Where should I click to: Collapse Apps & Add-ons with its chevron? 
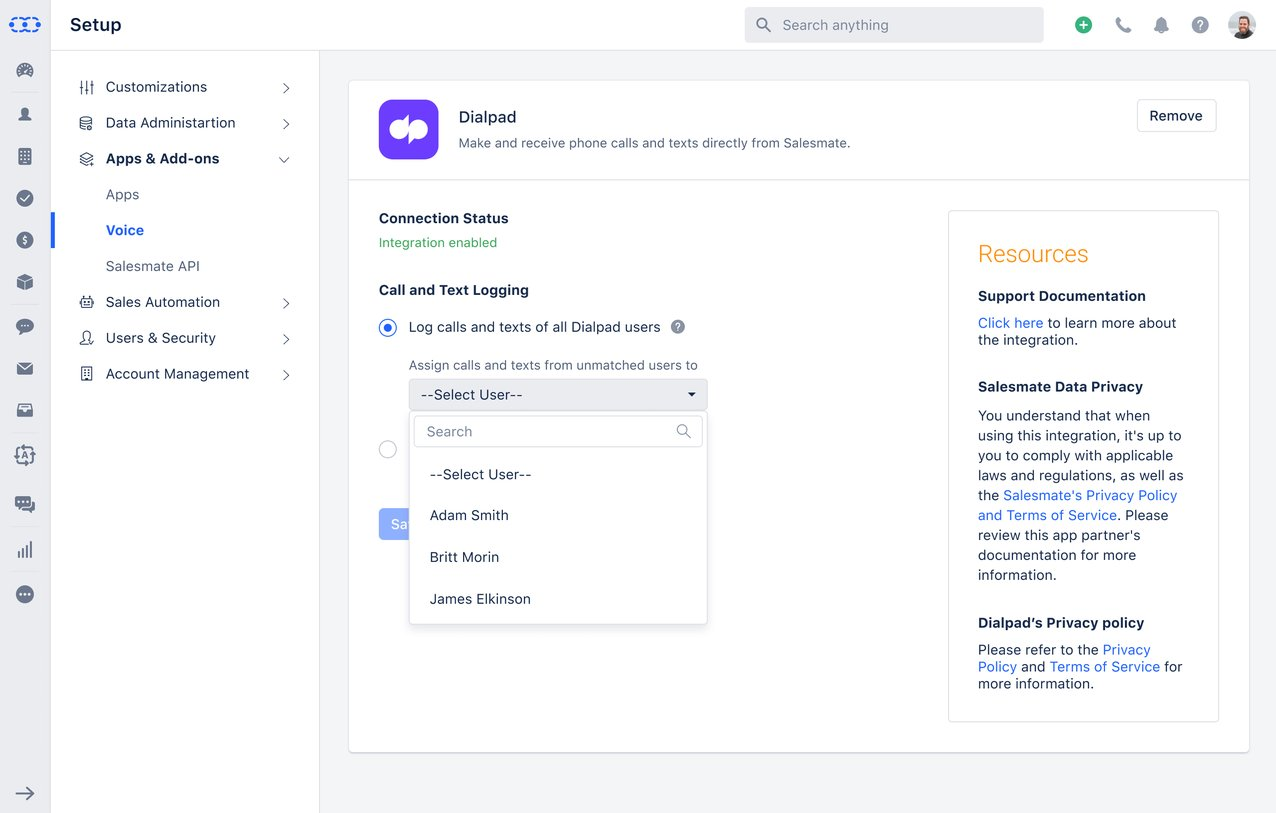pos(284,160)
